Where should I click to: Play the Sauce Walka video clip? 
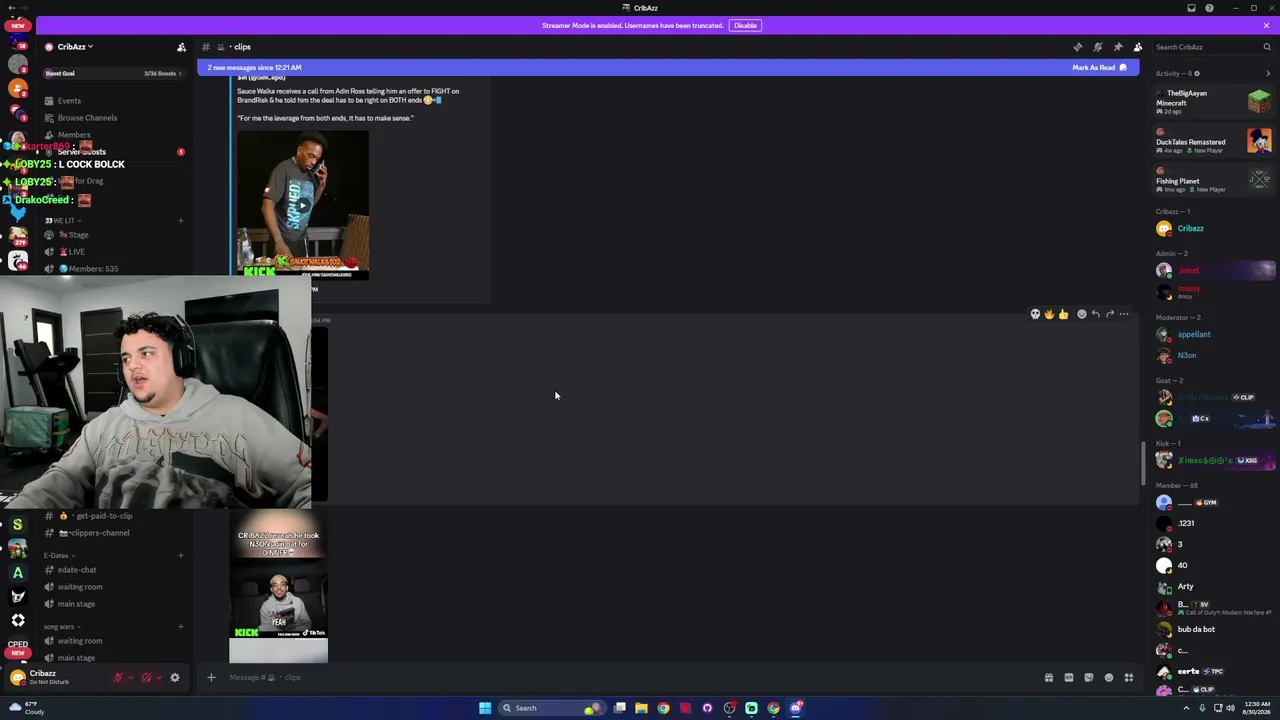[303, 205]
